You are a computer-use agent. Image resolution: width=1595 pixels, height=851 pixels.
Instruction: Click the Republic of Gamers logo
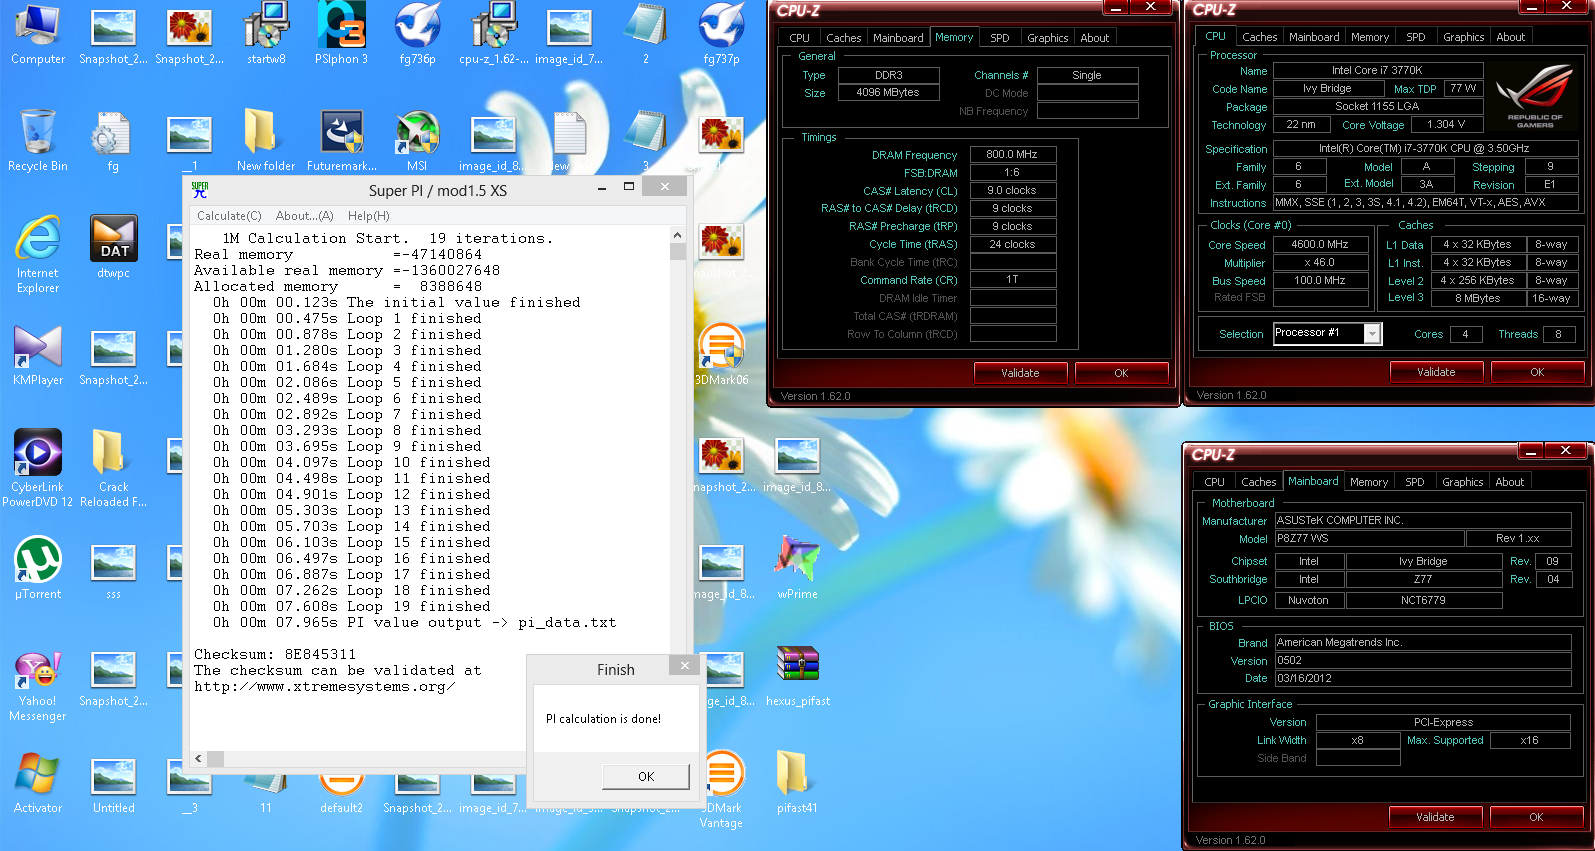click(1534, 97)
